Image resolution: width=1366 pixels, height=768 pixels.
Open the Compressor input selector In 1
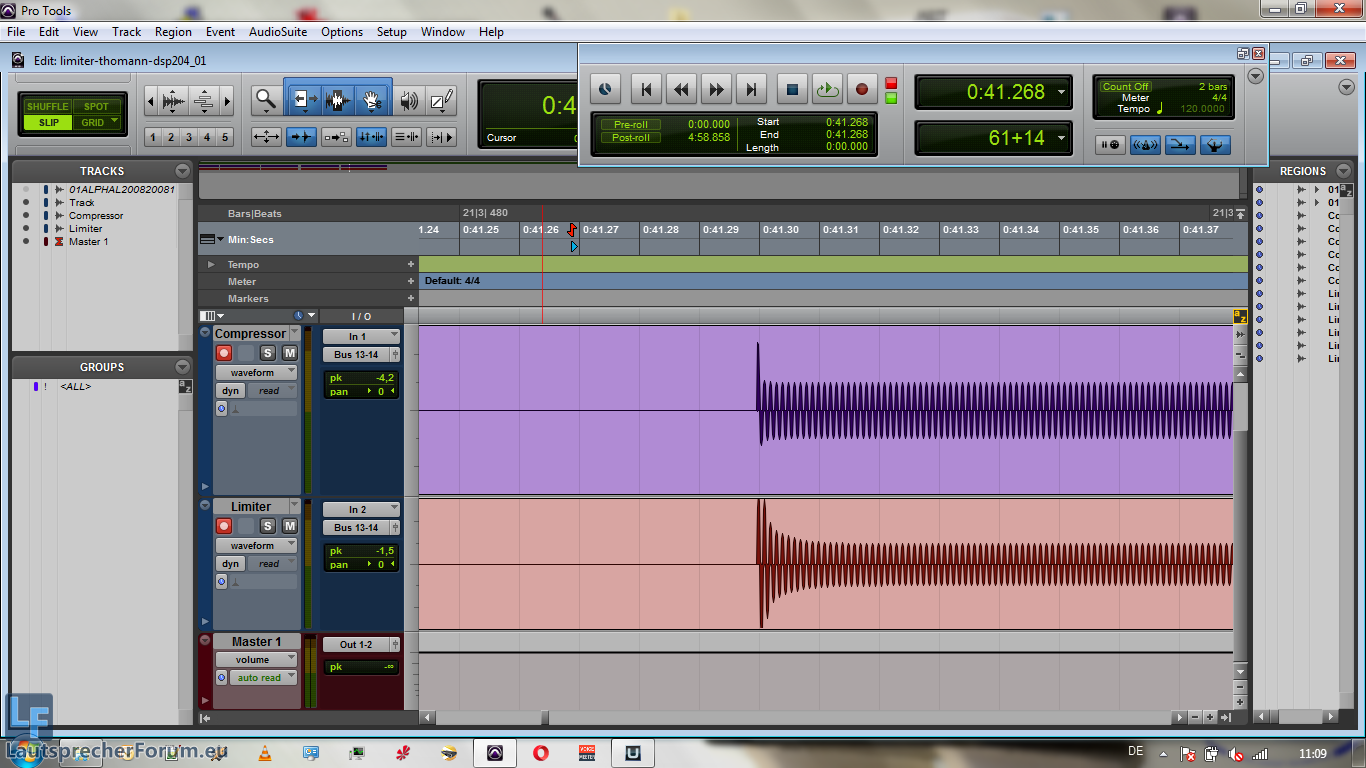tap(360, 337)
